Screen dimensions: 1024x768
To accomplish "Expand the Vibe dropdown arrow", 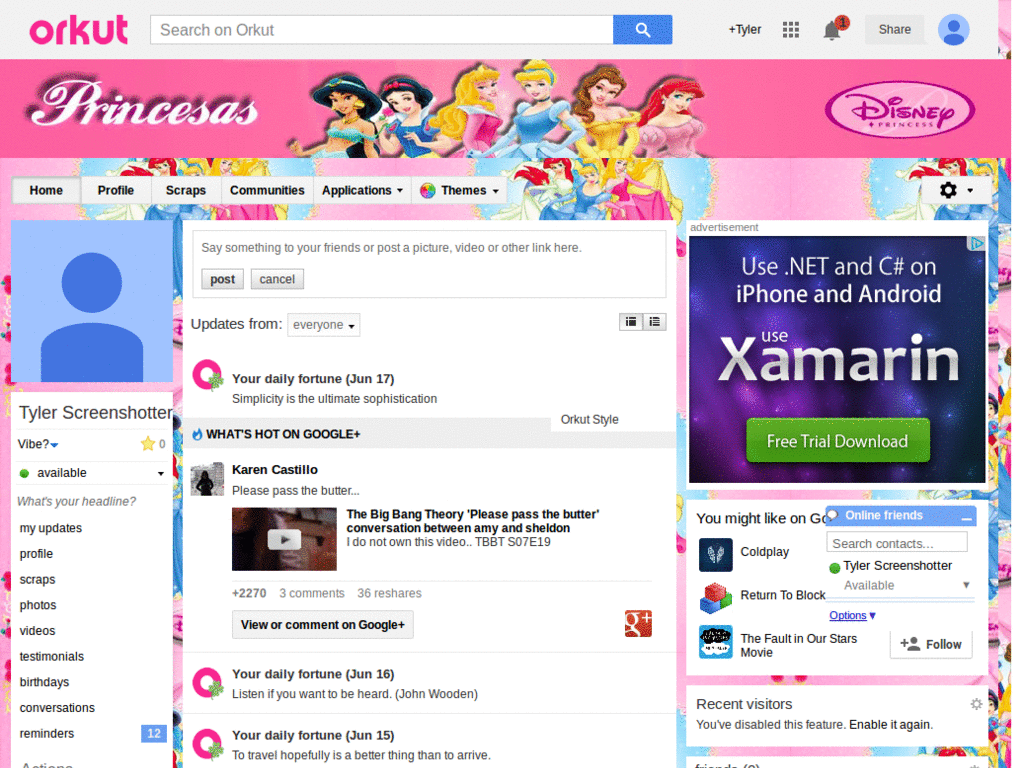I will coord(54,445).
